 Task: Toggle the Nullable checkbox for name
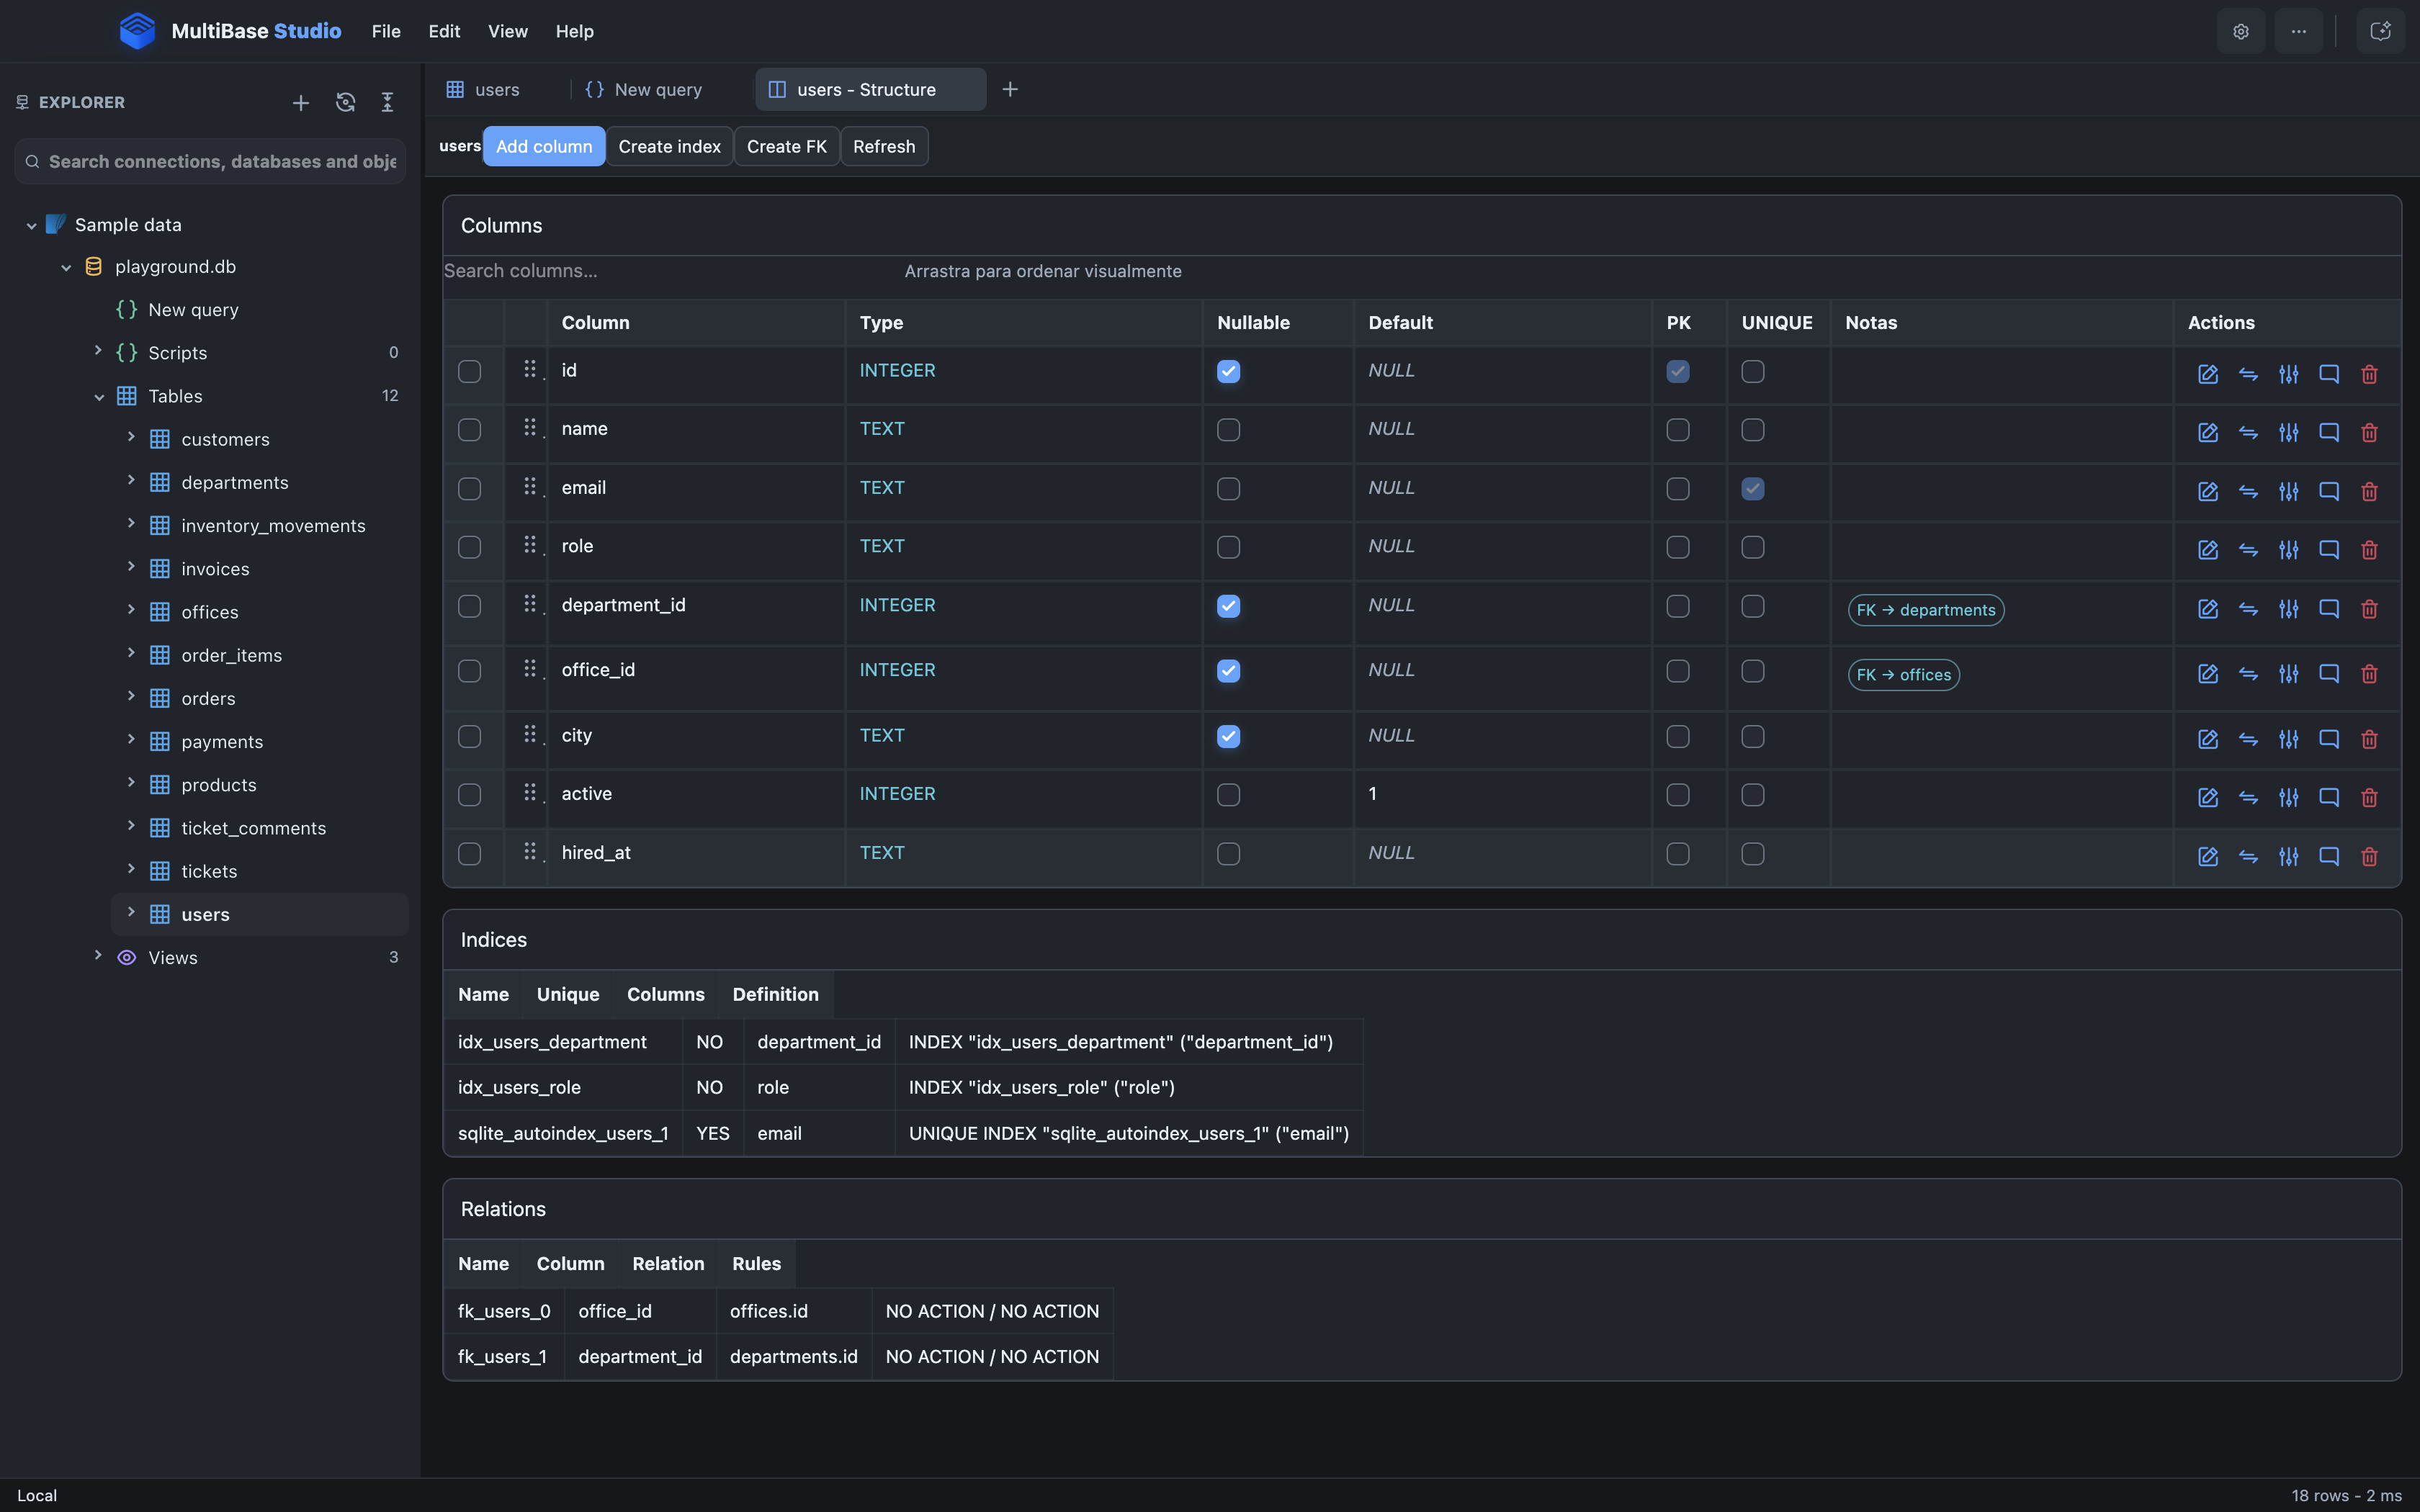(x=1228, y=430)
